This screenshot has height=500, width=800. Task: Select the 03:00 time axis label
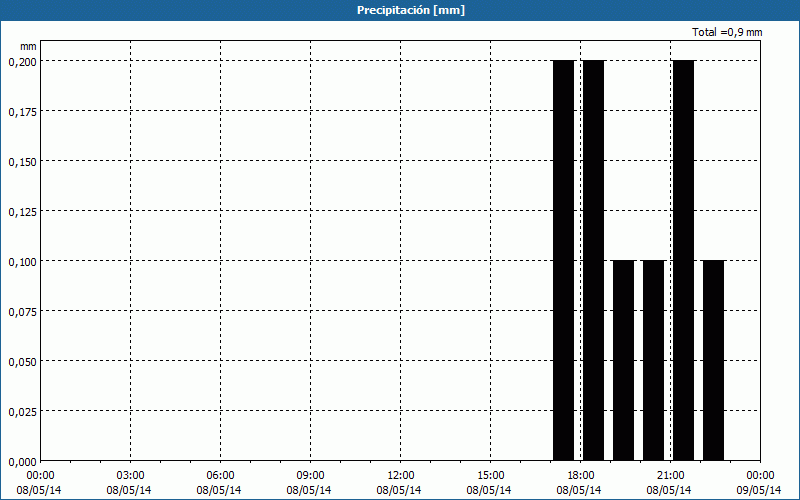coord(131,476)
